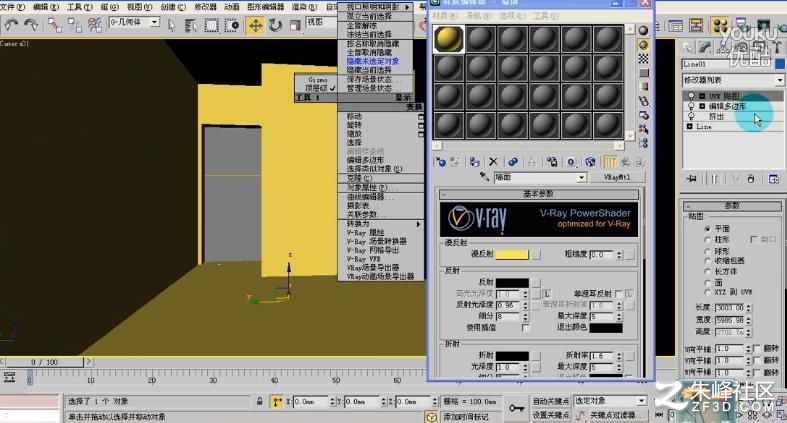Click the Line01 object name field
Screen dimensions: 787x423
tap(727, 64)
